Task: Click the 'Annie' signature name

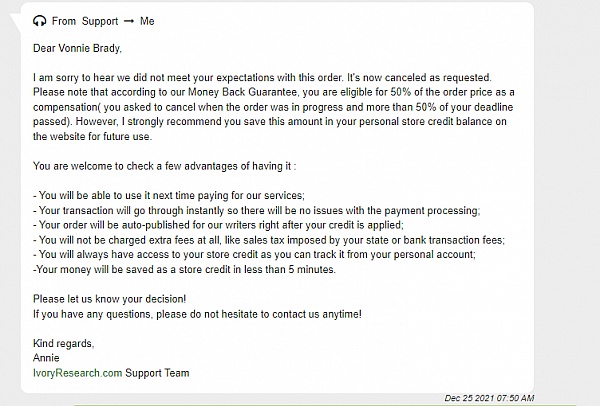Action: coord(46,358)
